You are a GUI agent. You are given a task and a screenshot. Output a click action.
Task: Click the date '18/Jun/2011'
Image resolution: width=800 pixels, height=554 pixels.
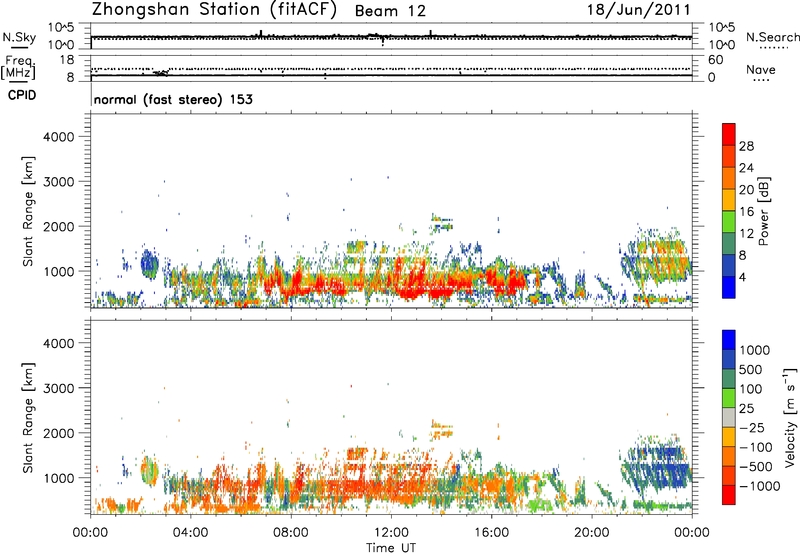[x=638, y=10]
